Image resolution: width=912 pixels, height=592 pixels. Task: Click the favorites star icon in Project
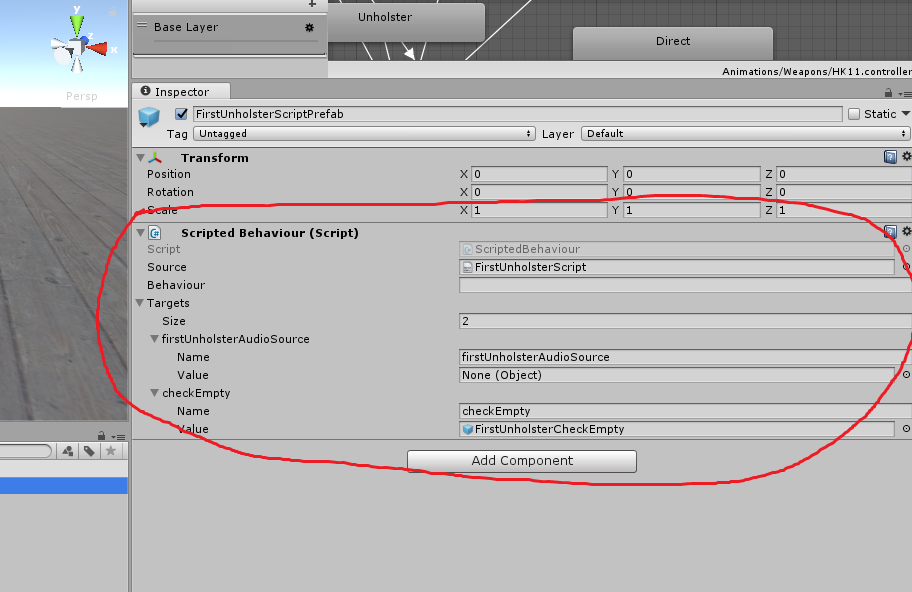[111, 451]
